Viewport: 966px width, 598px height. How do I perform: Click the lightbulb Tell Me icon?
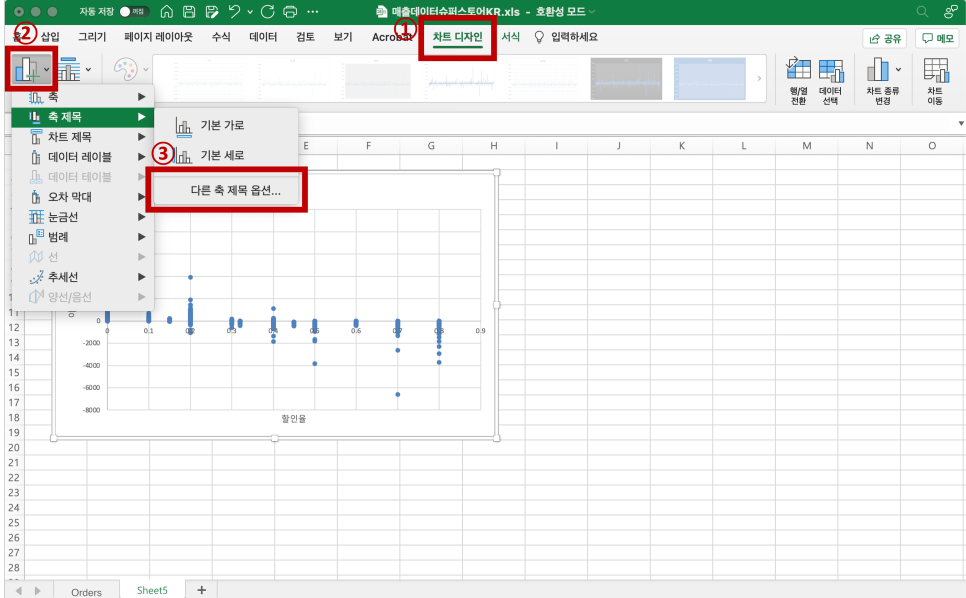tap(539, 37)
